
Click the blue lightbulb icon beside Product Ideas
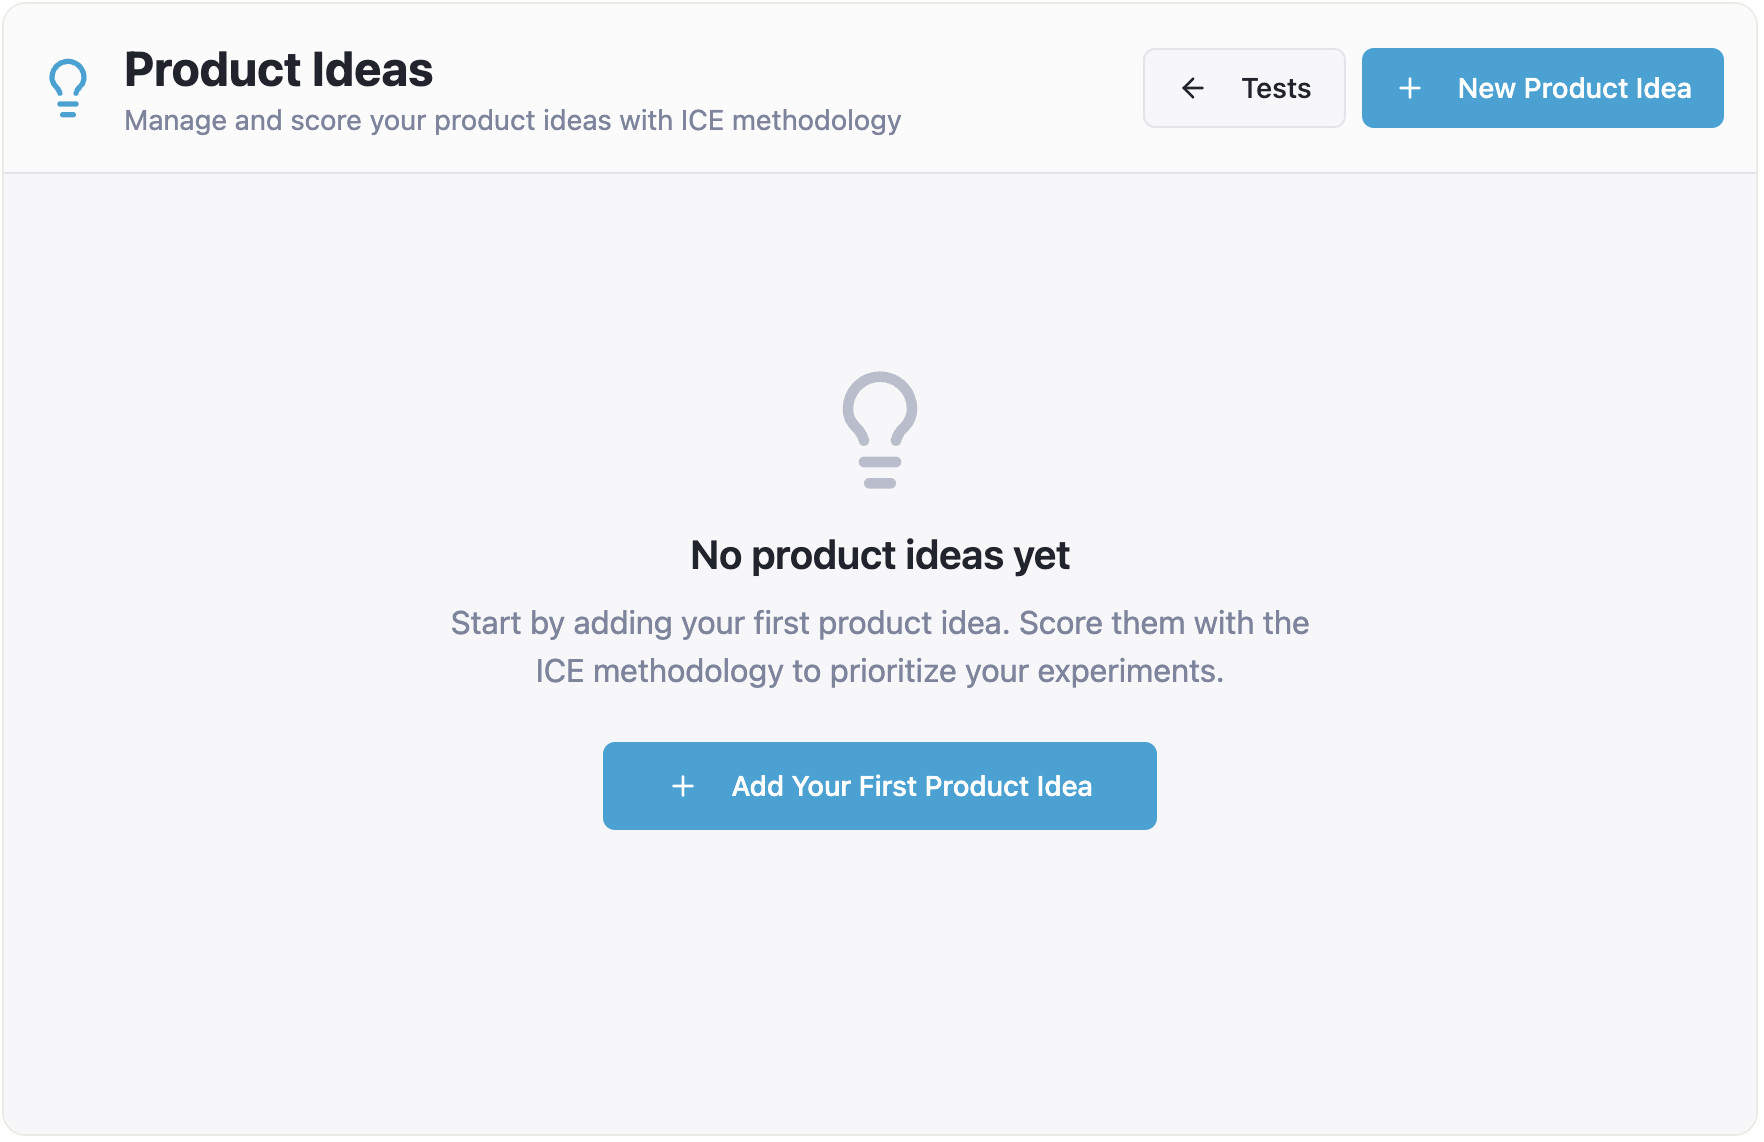(68, 88)
